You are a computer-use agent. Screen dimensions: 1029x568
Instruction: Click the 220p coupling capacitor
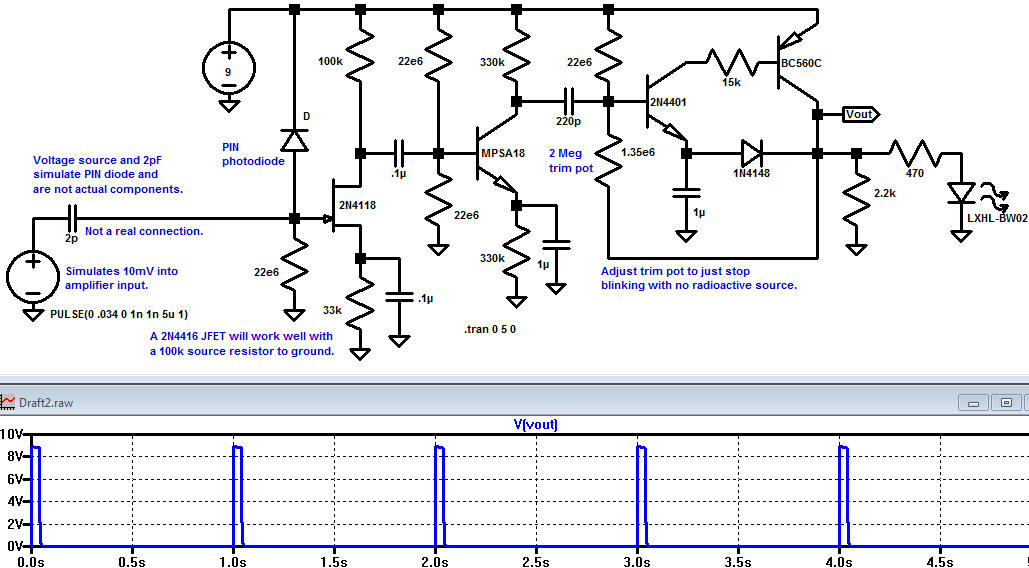[x=568, y=101]
